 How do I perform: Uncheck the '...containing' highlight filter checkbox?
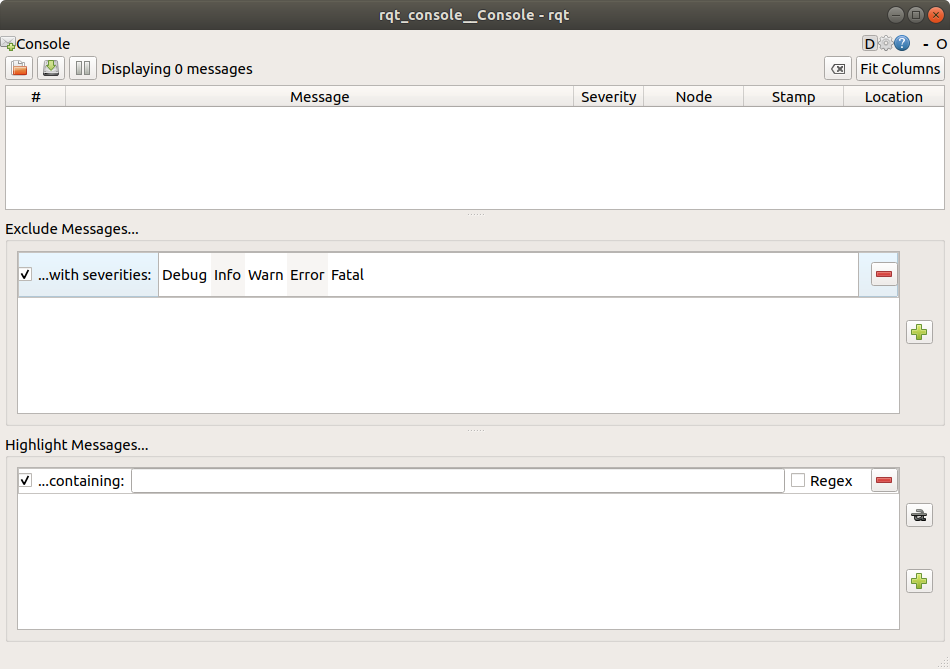pos(26,481)
